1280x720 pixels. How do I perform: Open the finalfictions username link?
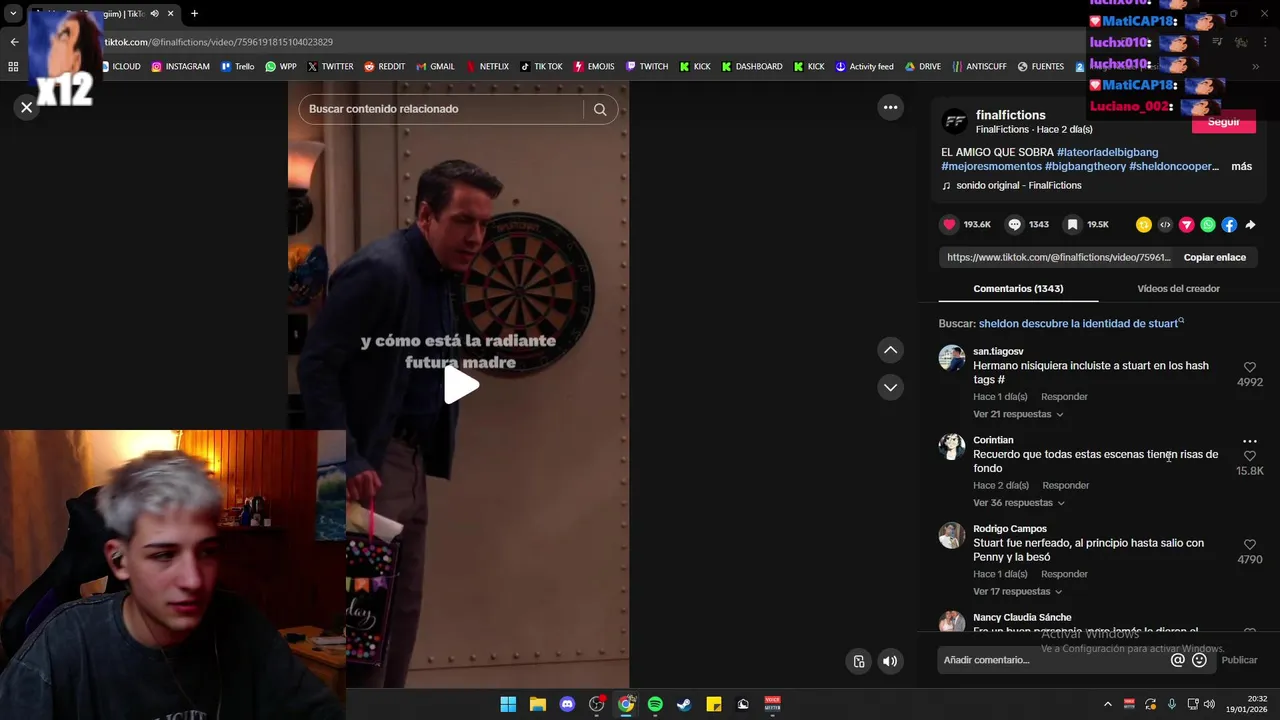(x=1010, y=115)
